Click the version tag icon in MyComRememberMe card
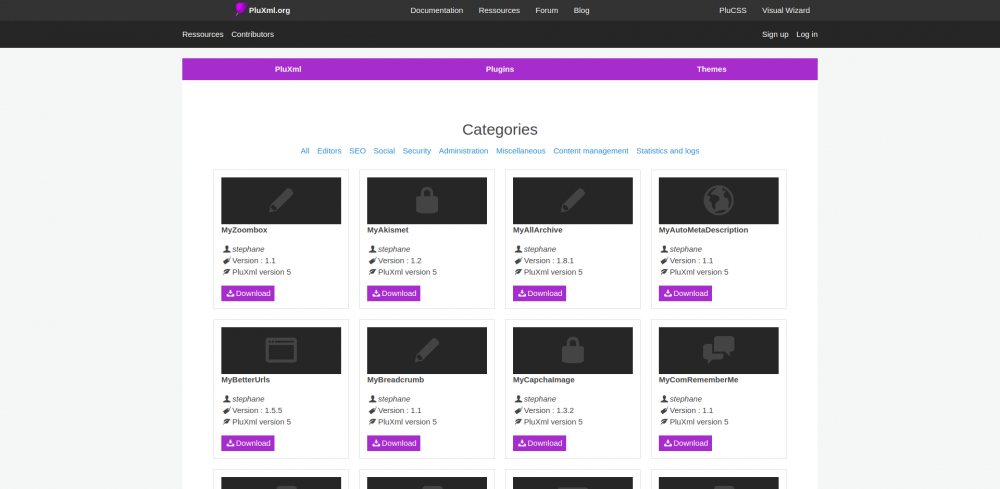The height and width of the screenshot is (489, 1000). 664,411
